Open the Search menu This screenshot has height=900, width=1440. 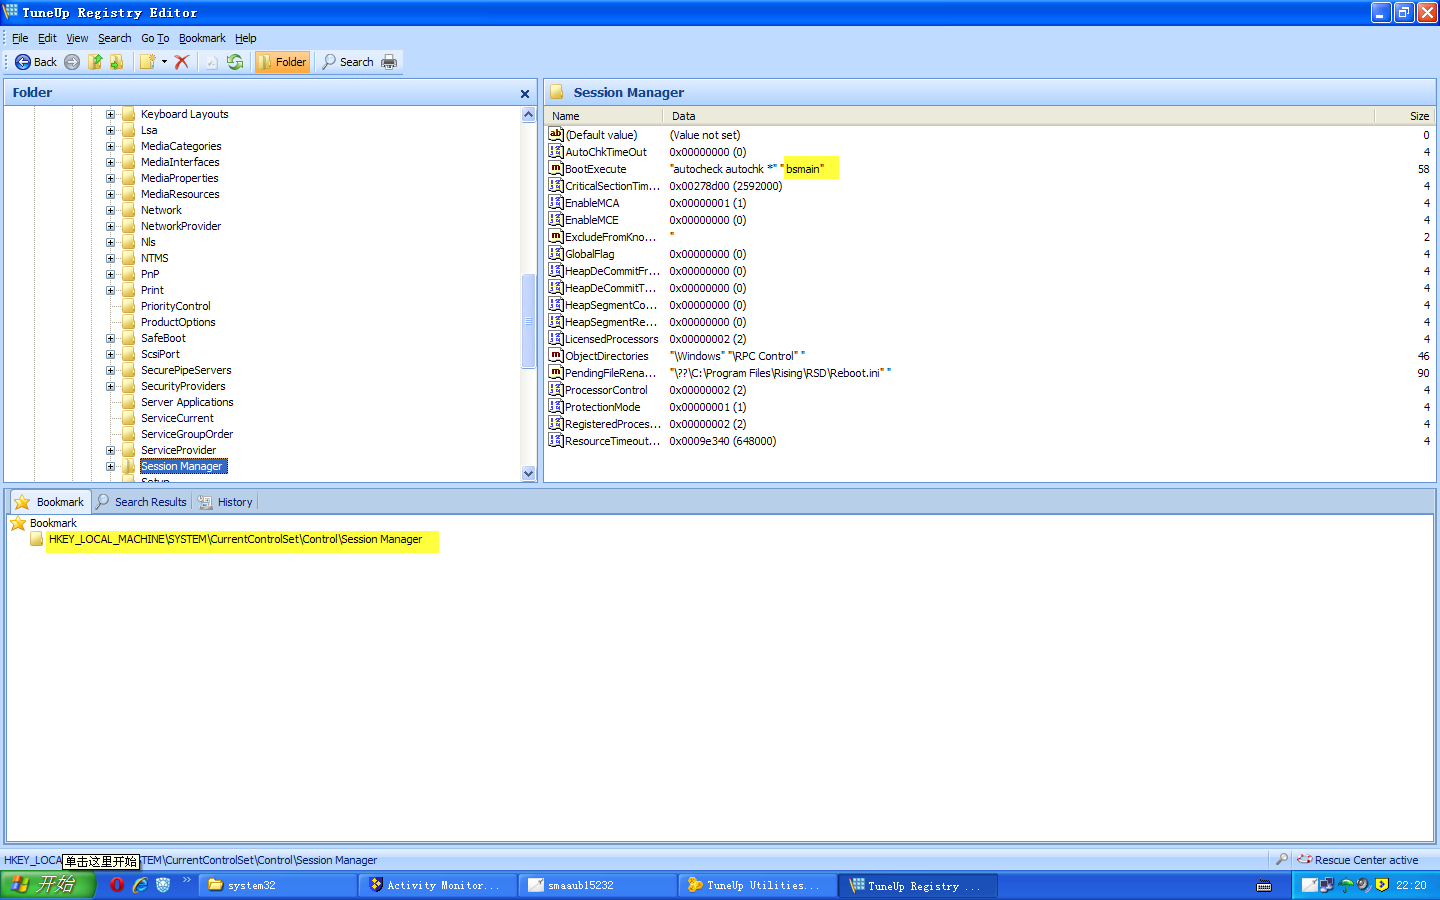tap(115, 38)
